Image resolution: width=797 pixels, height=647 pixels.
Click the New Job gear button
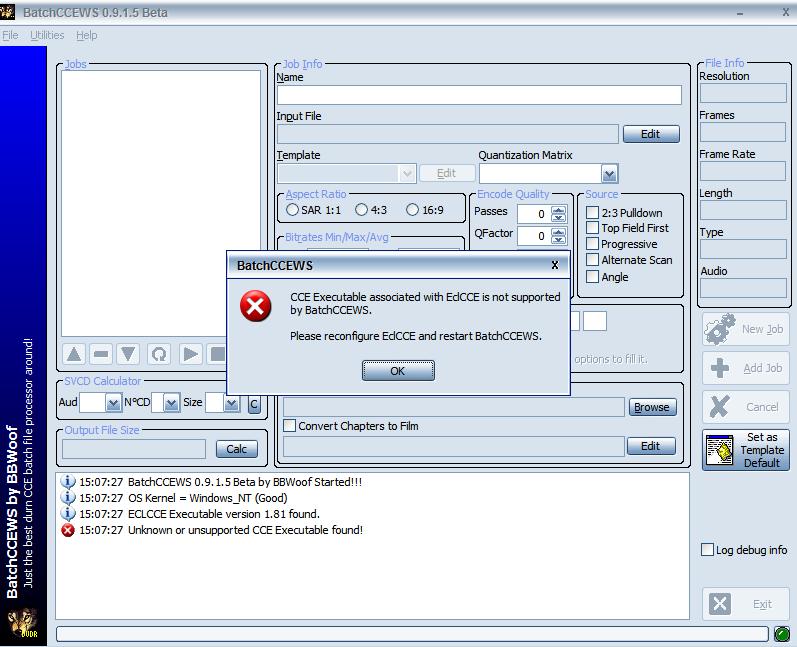[x=746, y=329]
